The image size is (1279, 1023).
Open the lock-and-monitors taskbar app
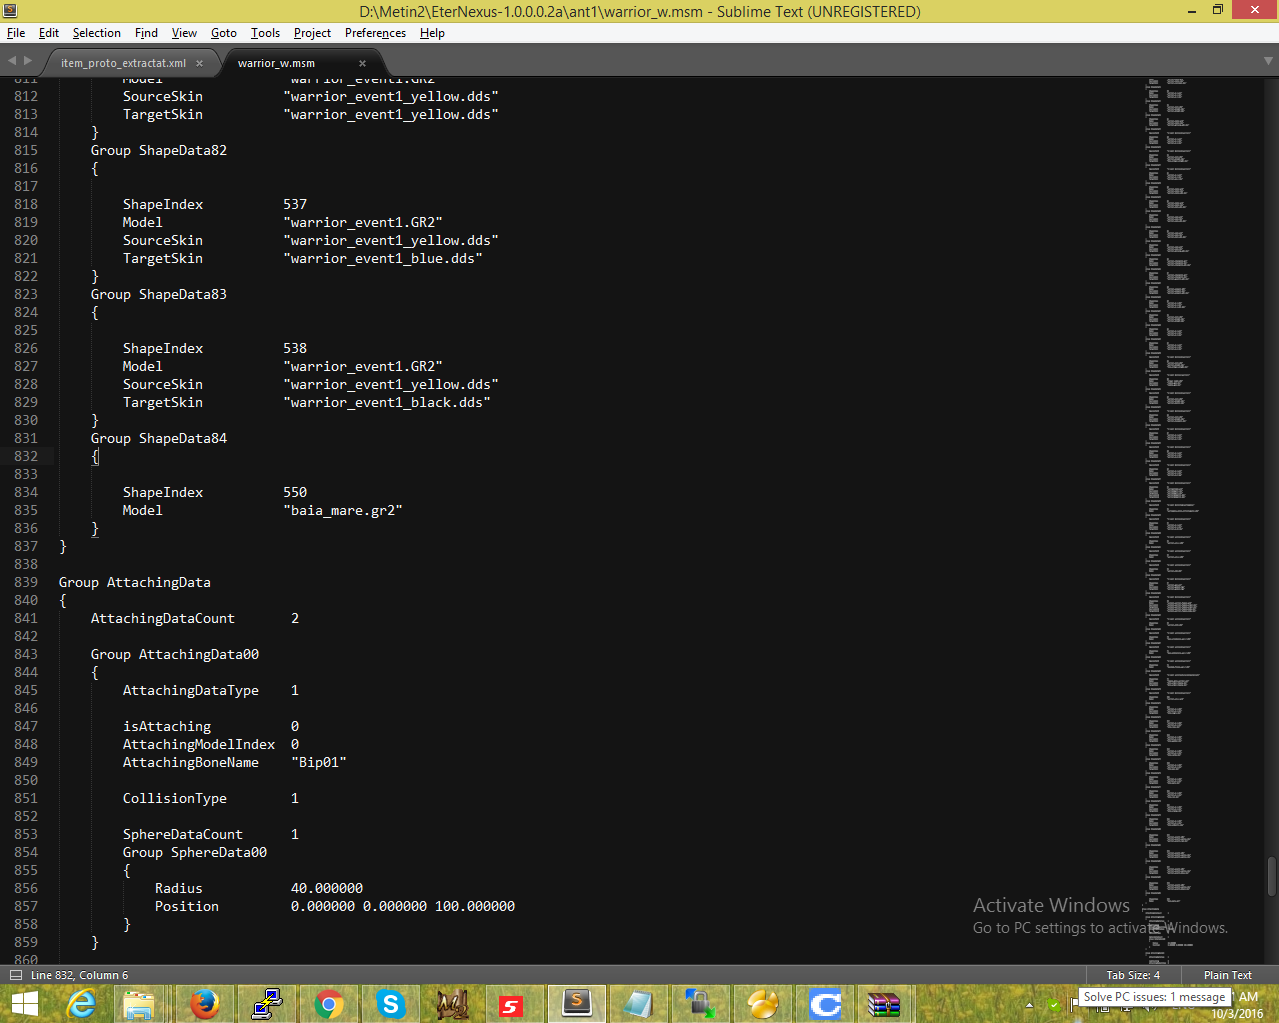click(700, 1003)
